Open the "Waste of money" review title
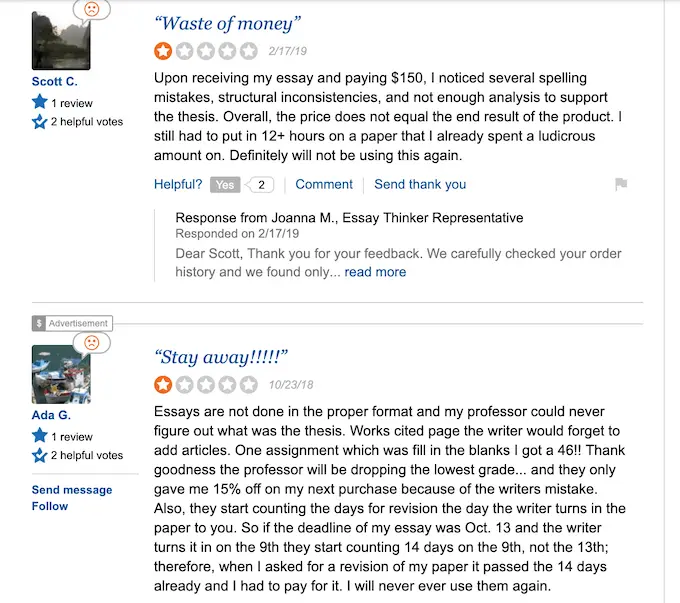The width and height of the screenshot is (680, 603). pyautogui.click(x=228, y=23)
